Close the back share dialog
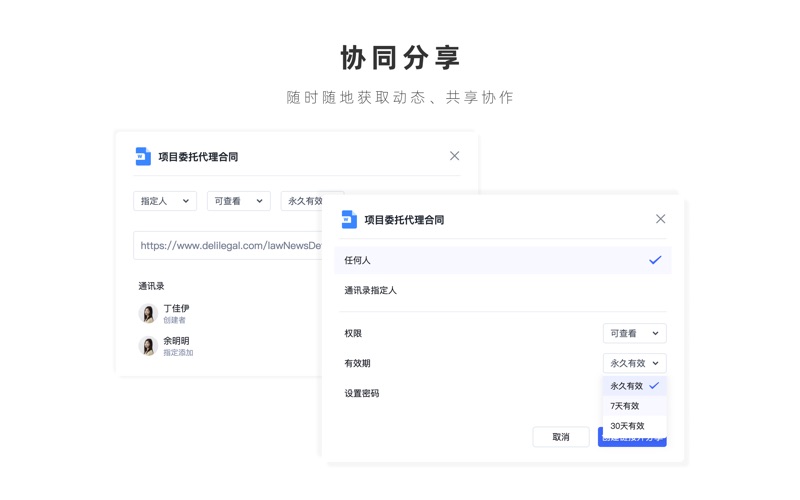800x500 pixels. click(454, 156)
